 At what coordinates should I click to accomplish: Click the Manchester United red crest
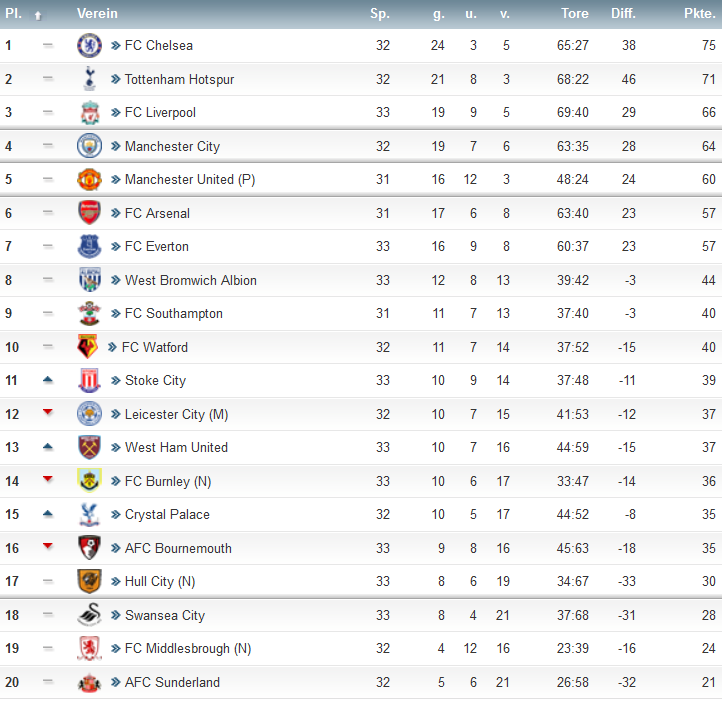89,179
